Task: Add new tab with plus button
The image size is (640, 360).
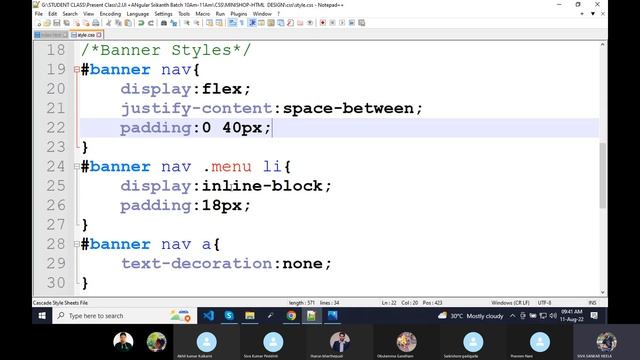Action: (x=582, y=14)
